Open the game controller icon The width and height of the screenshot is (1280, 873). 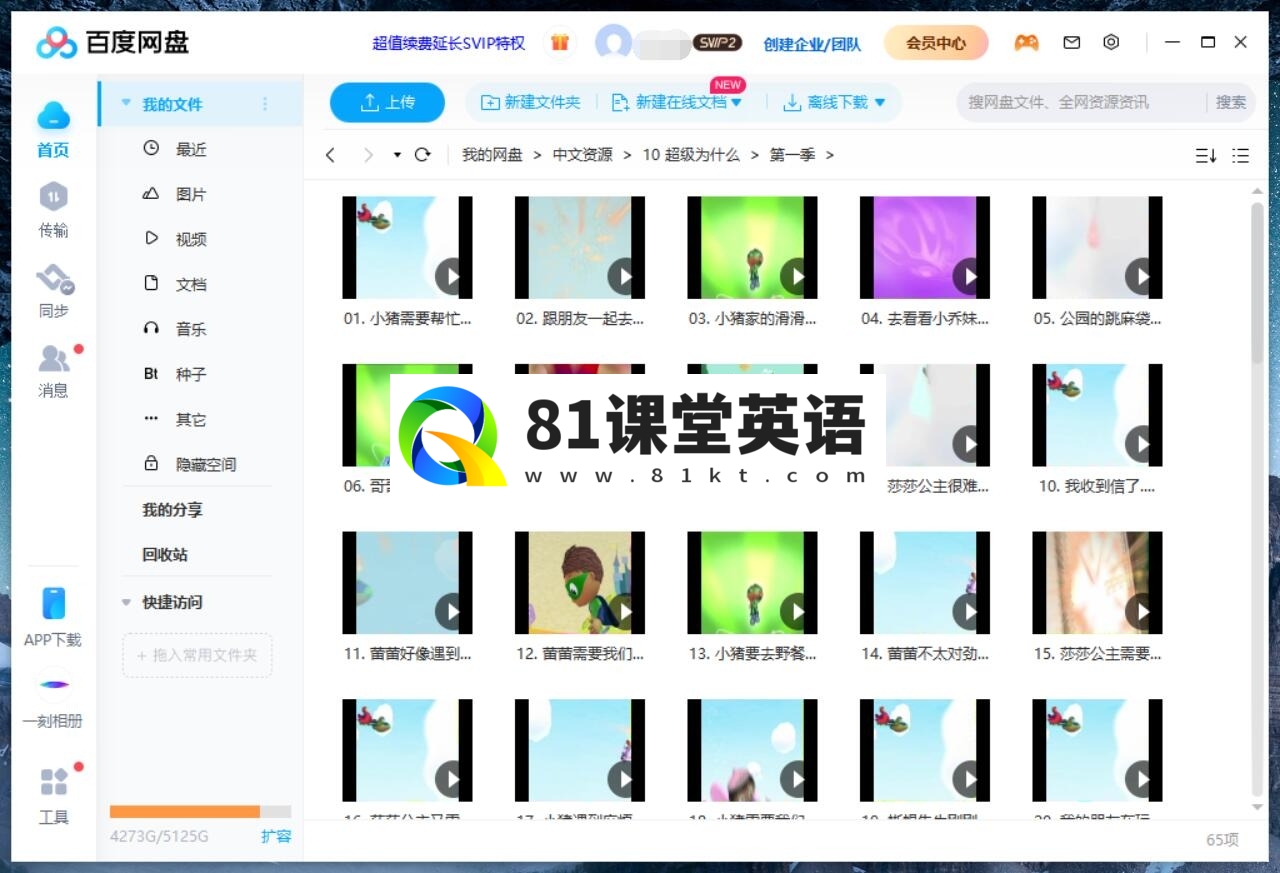click(1026, 43)
